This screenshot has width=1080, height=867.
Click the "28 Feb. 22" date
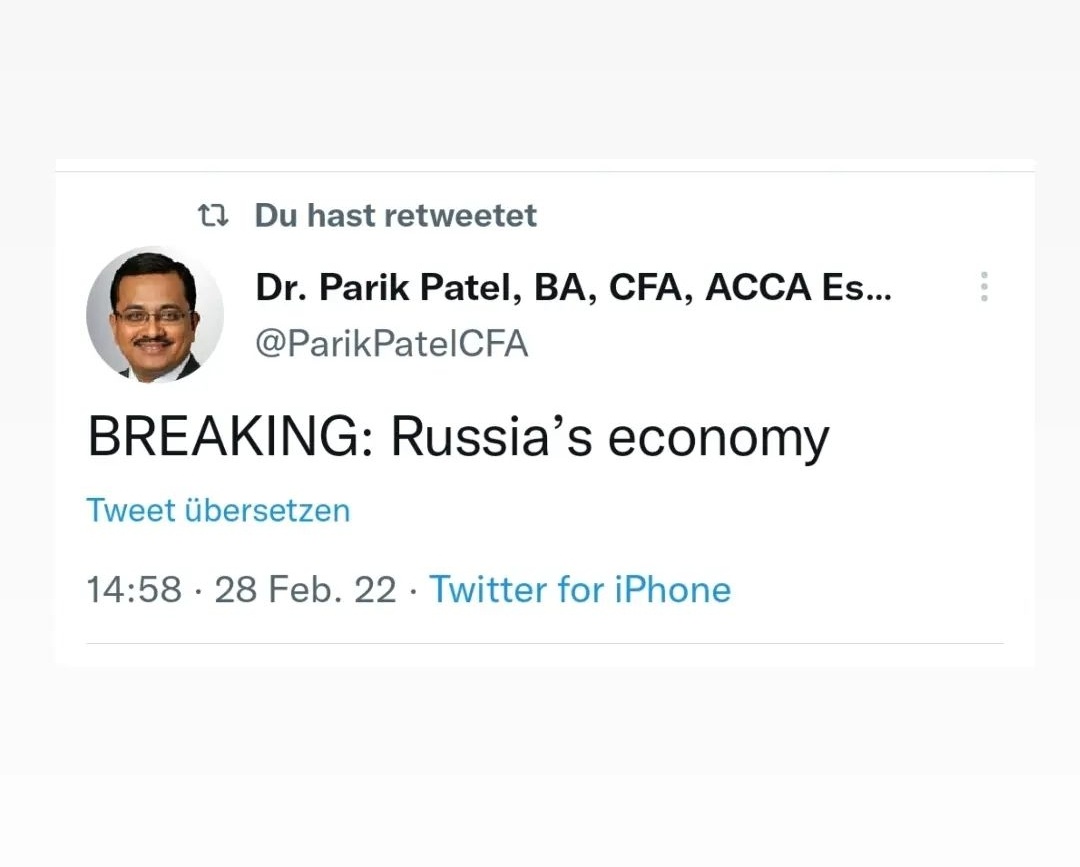point(305,589)
